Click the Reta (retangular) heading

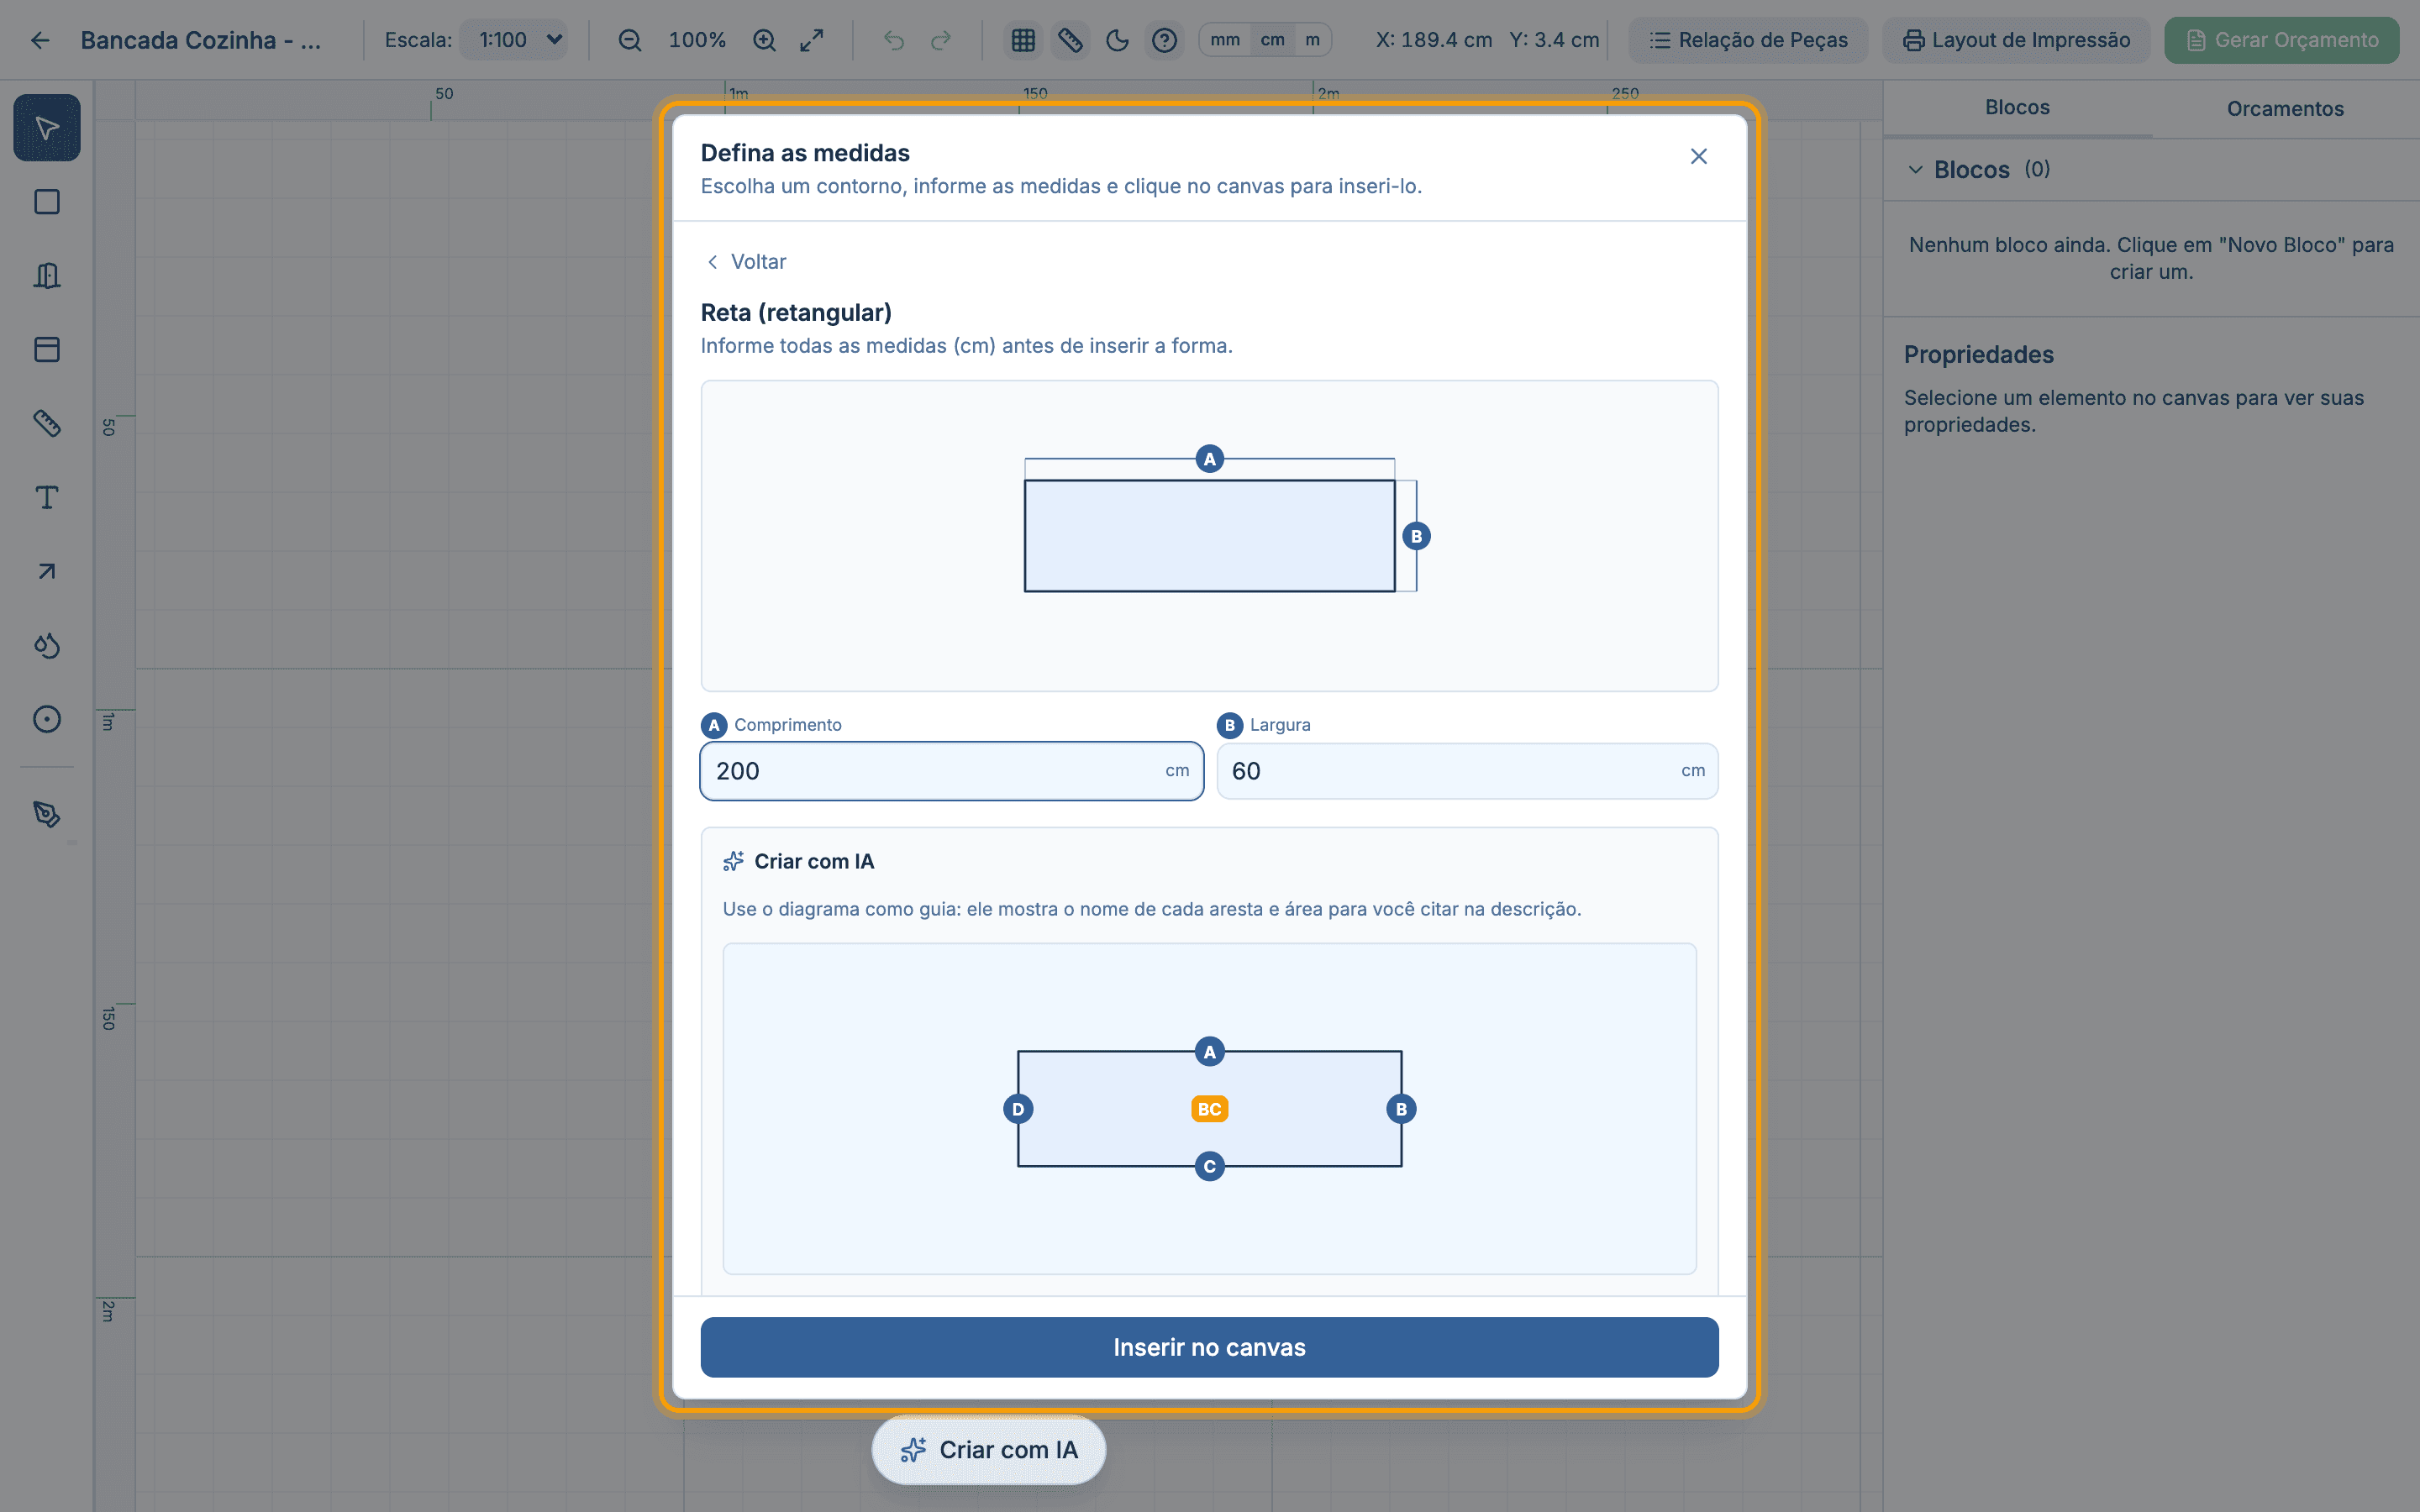[796, 312]
